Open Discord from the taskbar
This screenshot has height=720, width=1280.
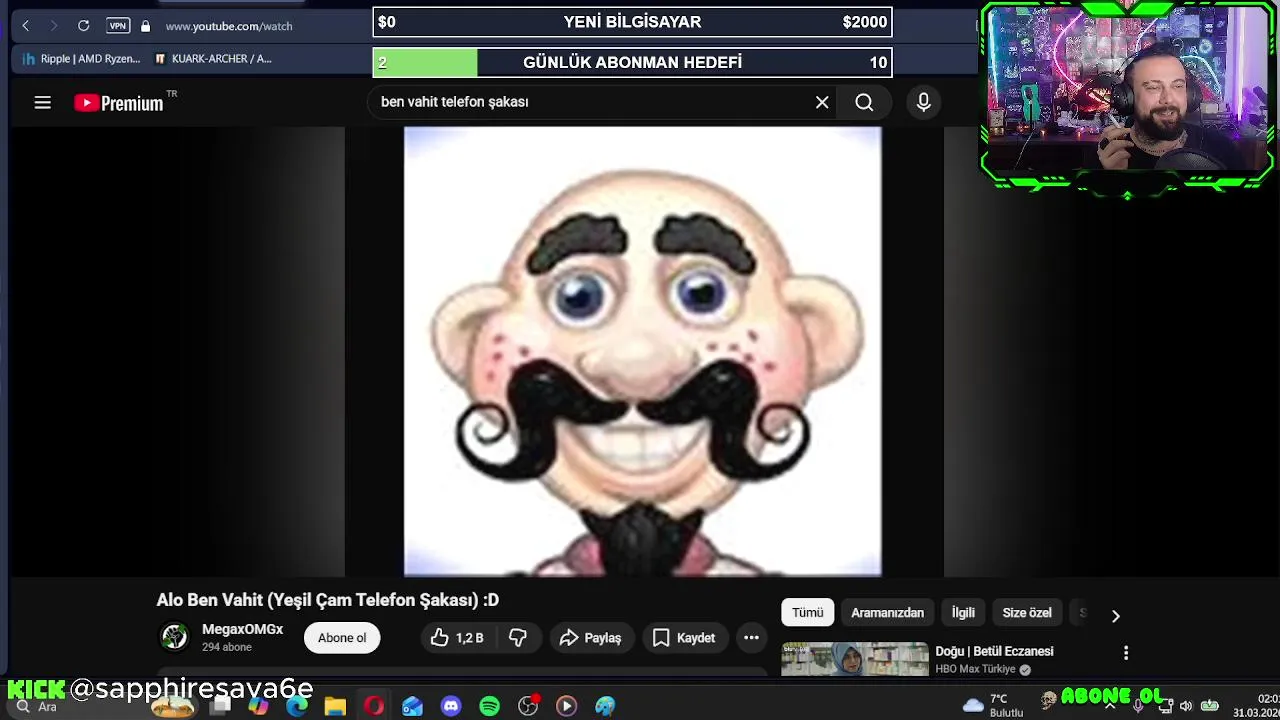(451, 706)
